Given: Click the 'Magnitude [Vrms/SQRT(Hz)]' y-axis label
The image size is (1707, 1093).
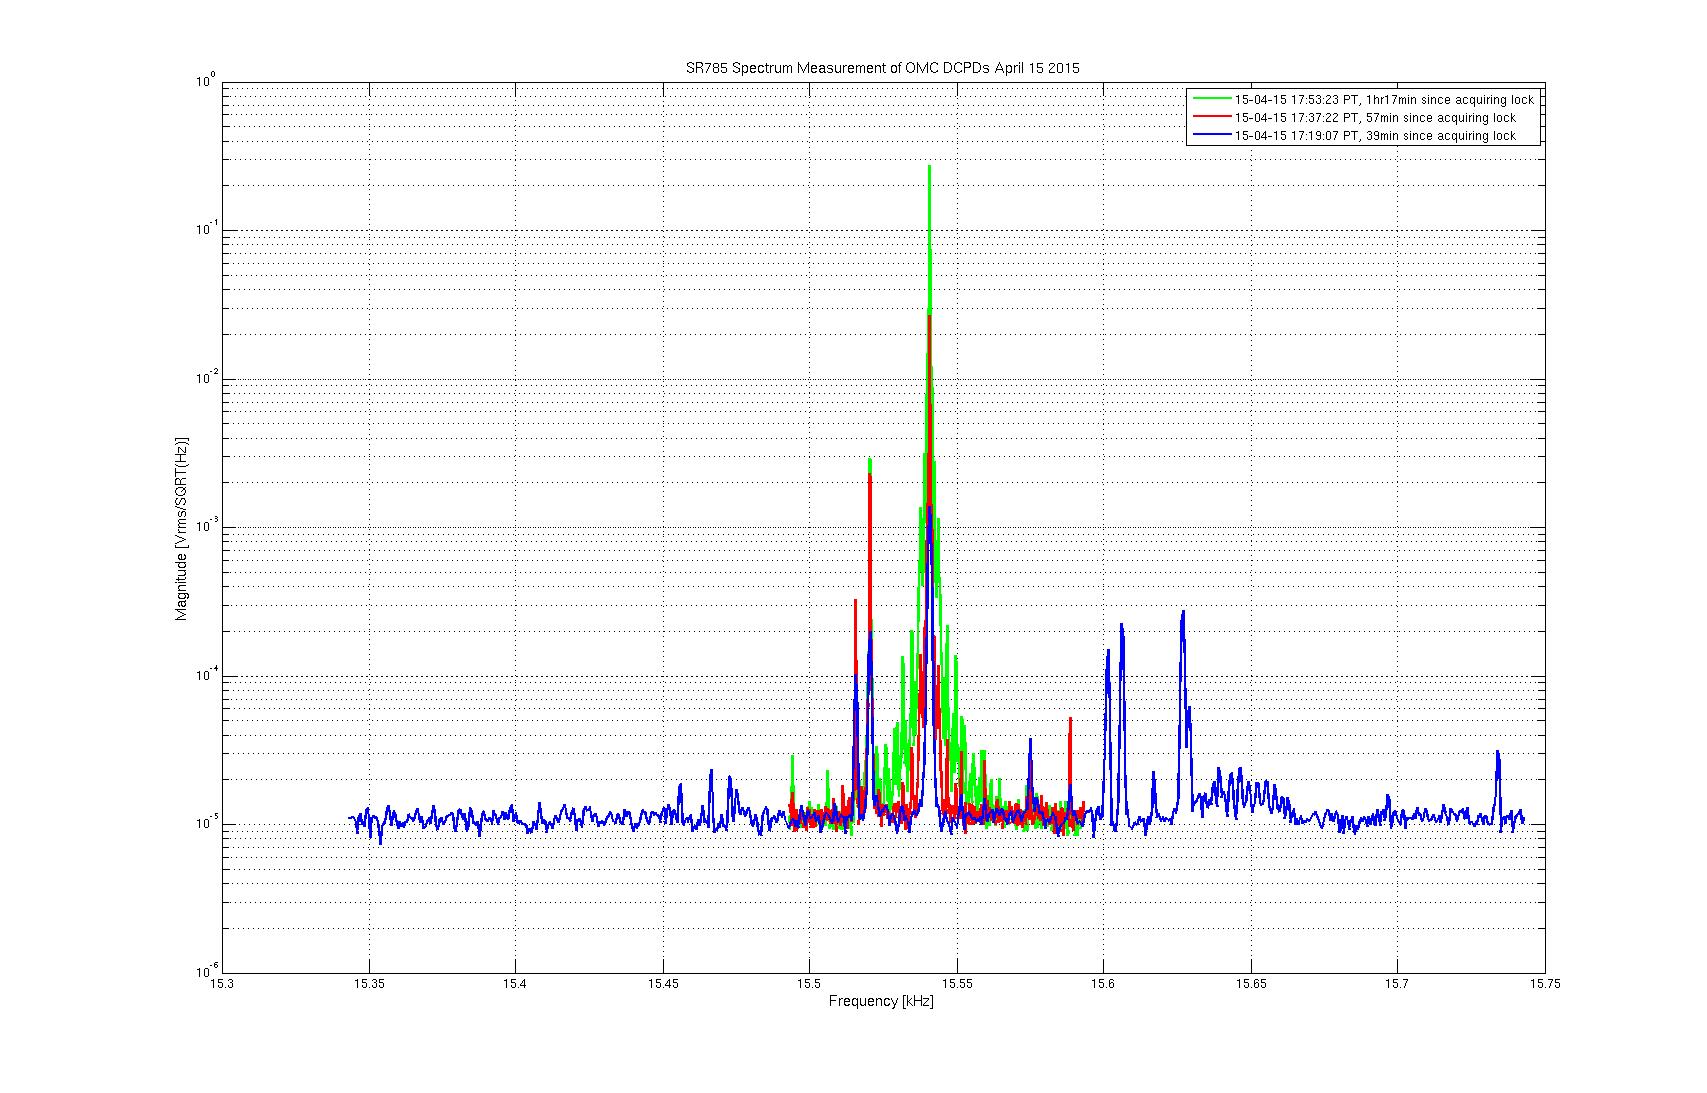Looking at the screenshot, I should pos(182,528).
